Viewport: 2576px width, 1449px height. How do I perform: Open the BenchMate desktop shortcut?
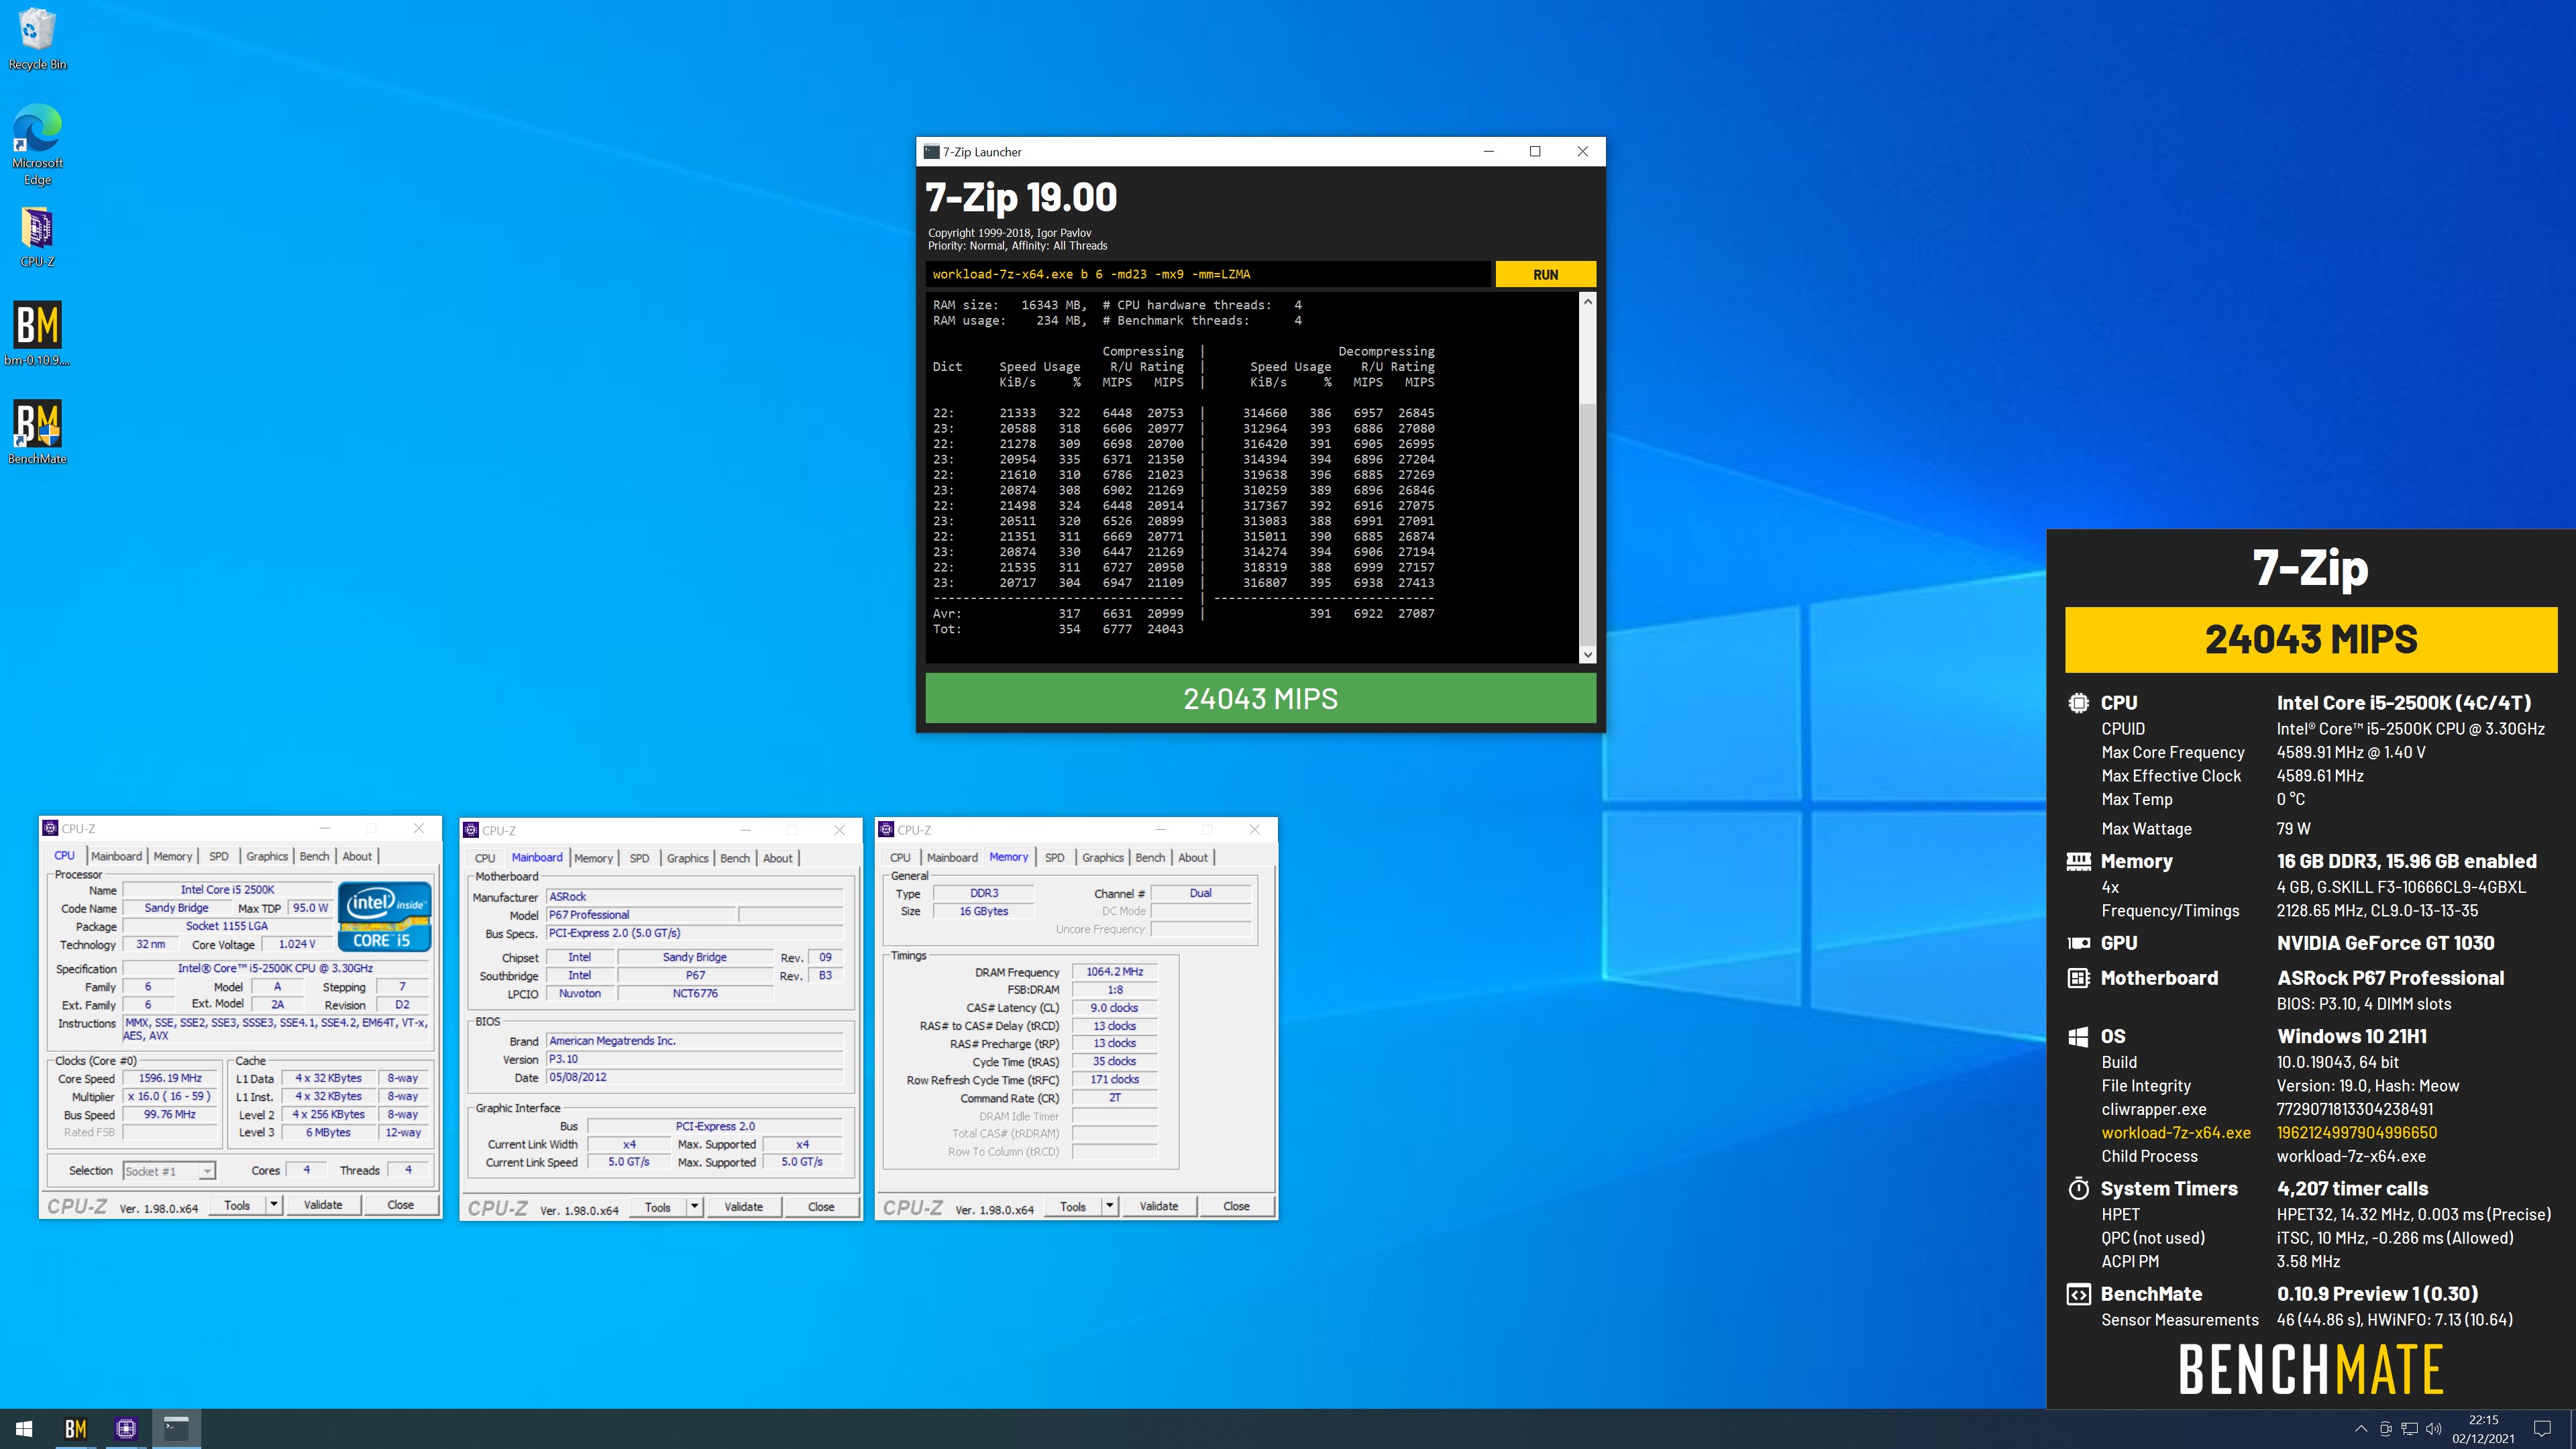(37, 432)
